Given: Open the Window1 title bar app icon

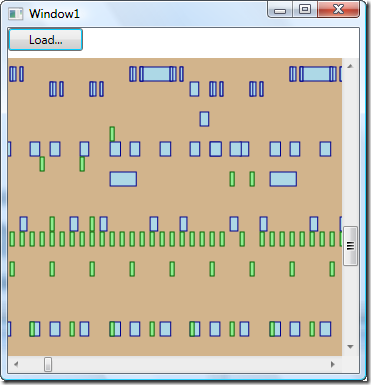Looking at the screenshot, I should pos(16,14).
